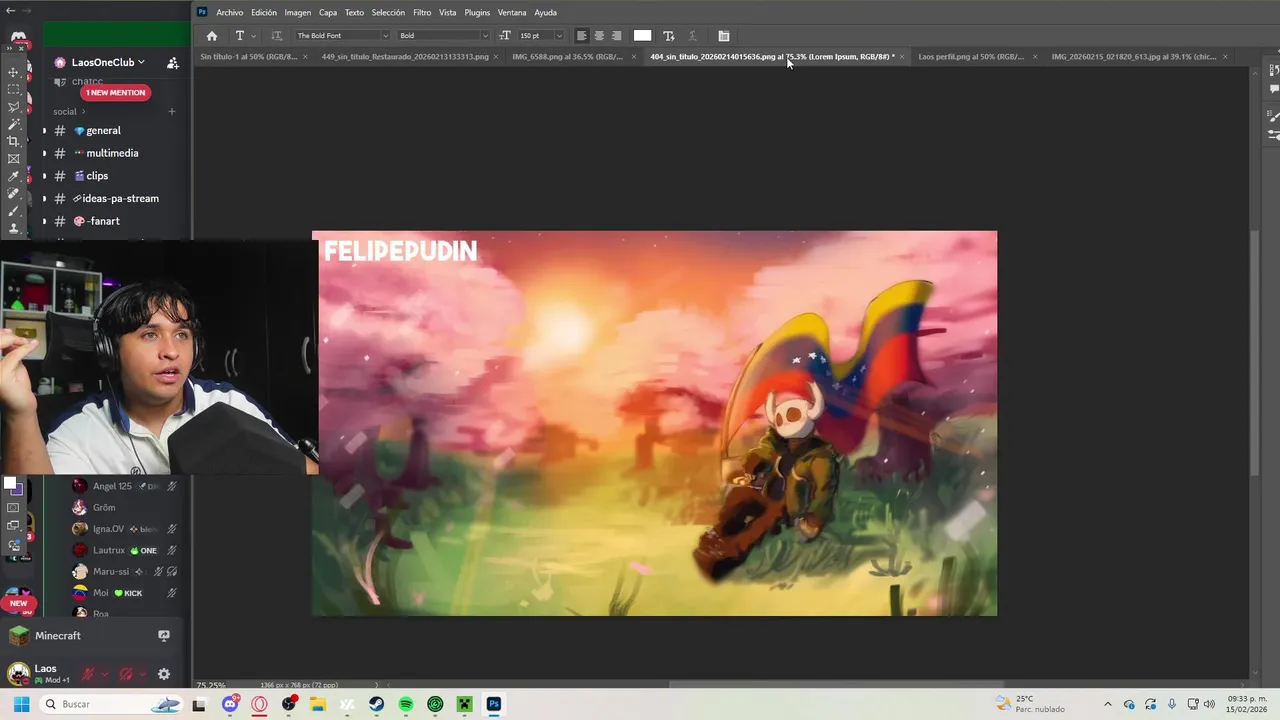Viewport: 1280px width, 720px height.
Task: Show hidden system tray icons chevron
Action: point(1107,704)
